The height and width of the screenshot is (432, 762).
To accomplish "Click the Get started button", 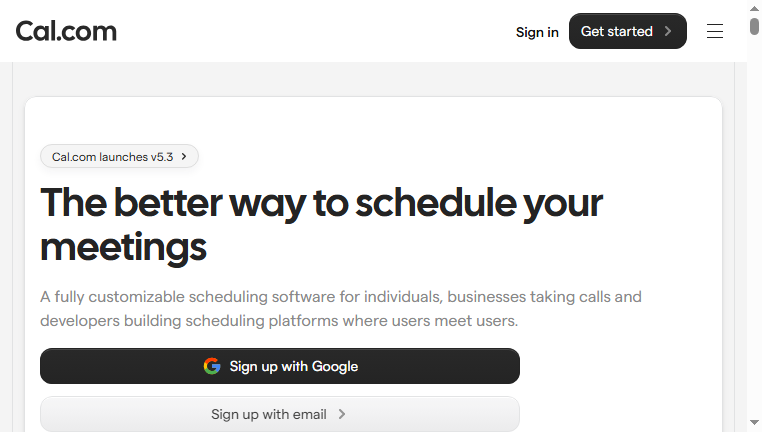I will [x=627, y=31].
